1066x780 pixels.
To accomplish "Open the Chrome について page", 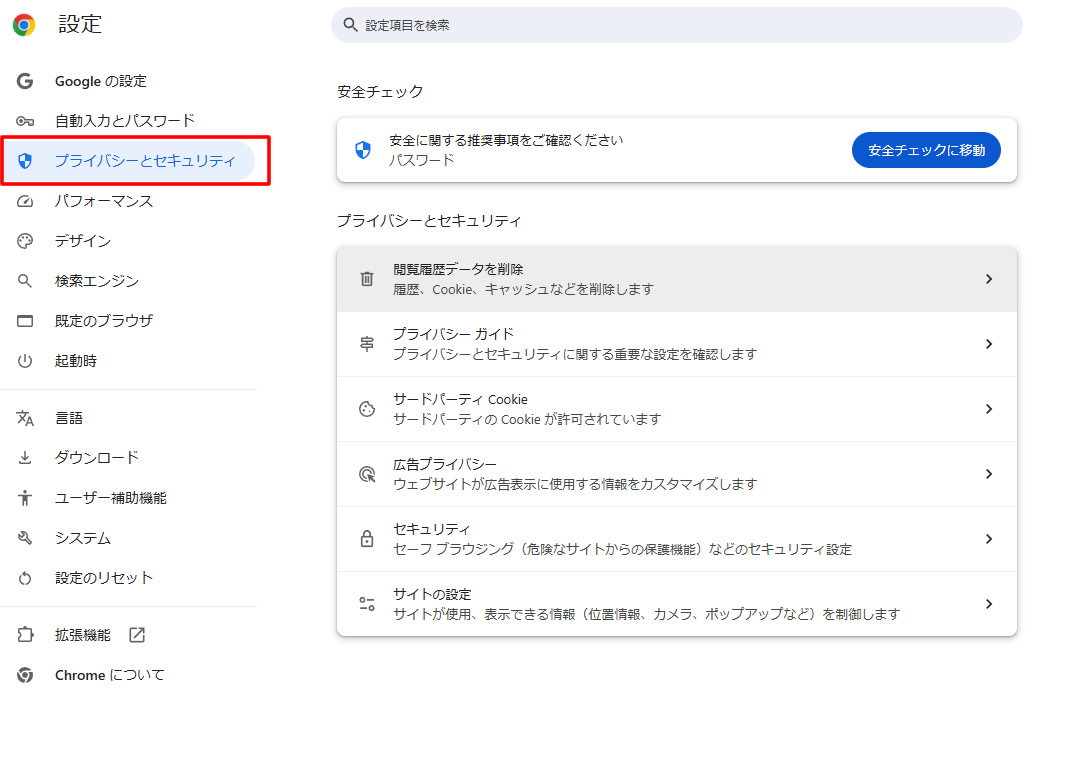I will point(109,675).
